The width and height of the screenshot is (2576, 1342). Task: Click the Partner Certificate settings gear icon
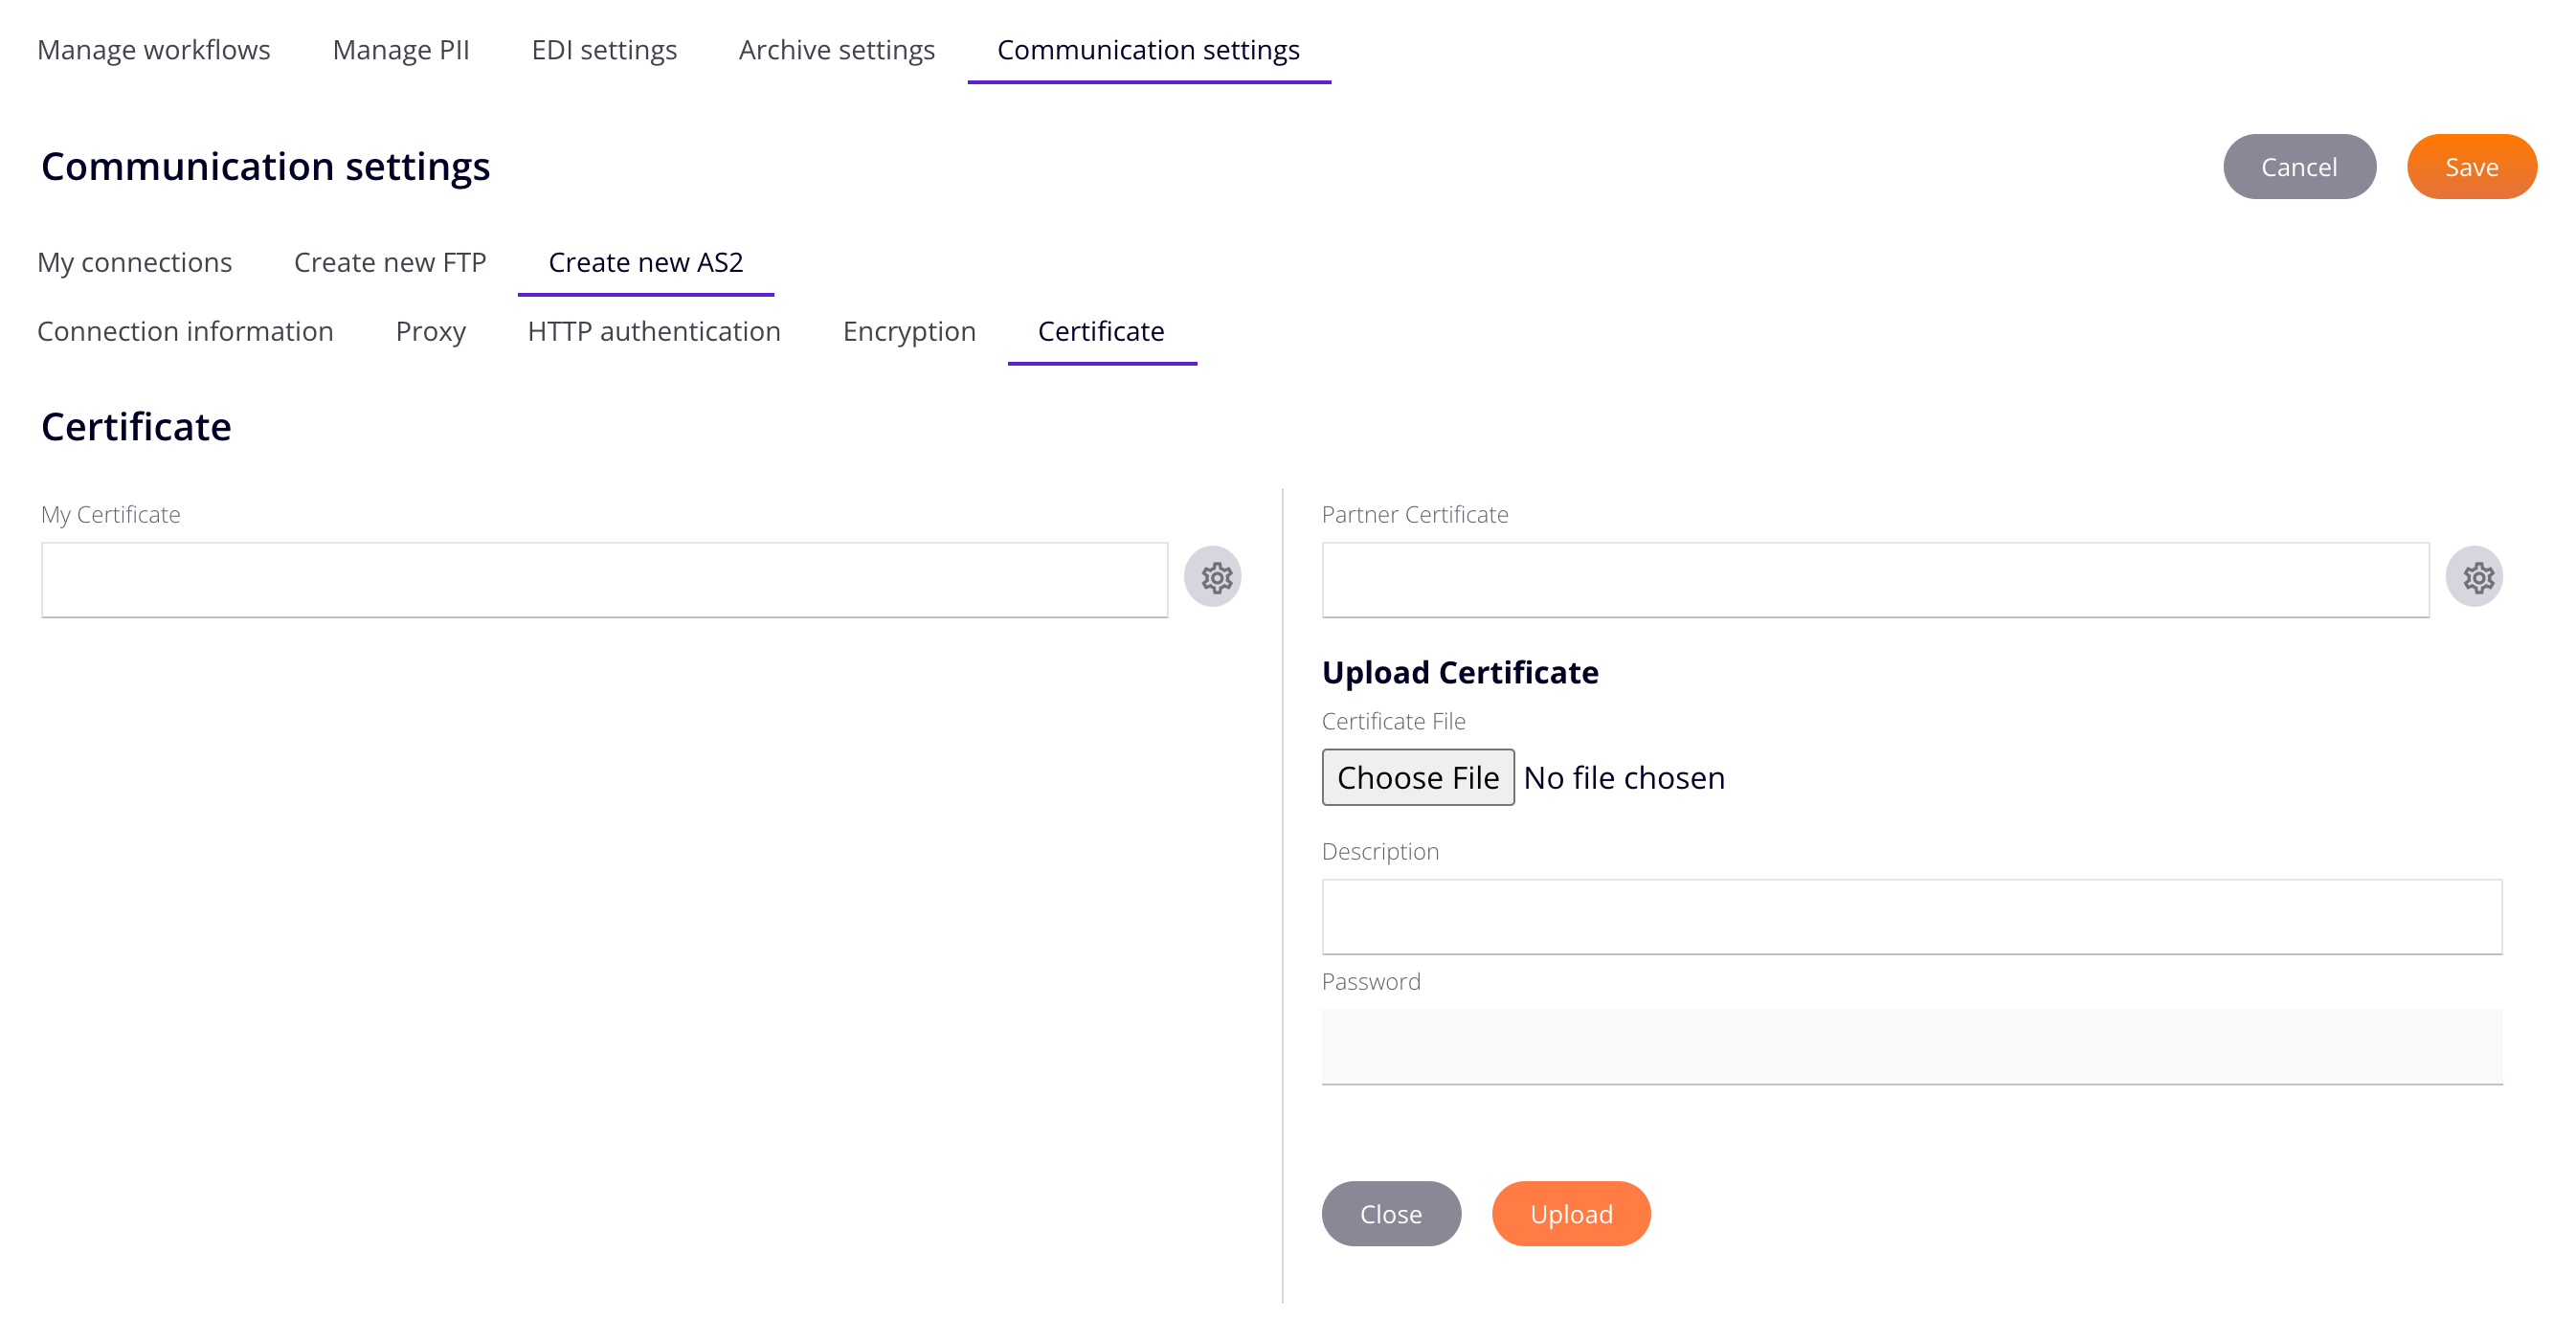(x=2479, y=577)
